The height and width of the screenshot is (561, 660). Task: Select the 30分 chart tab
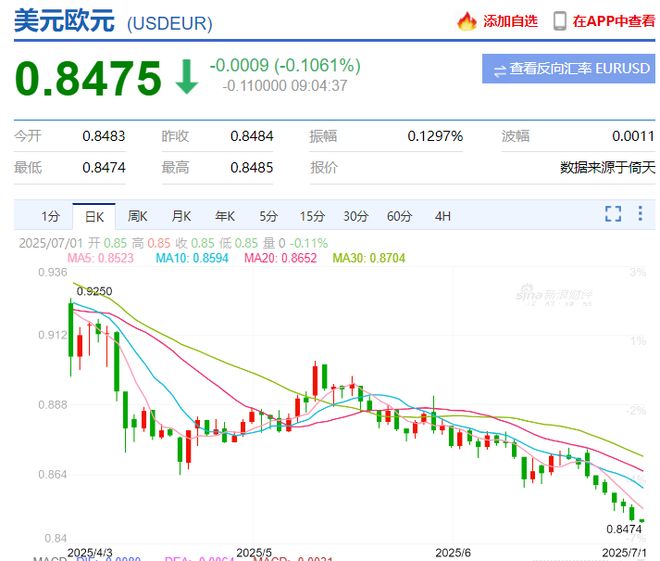356,216
